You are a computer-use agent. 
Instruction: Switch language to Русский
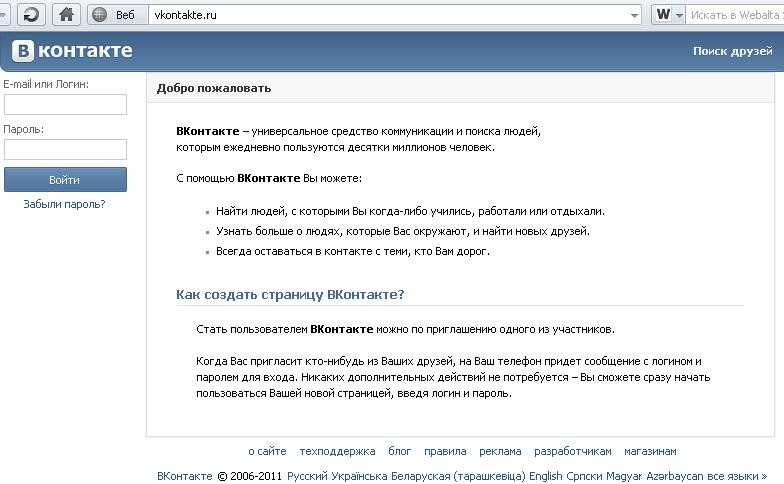(307, 476)
